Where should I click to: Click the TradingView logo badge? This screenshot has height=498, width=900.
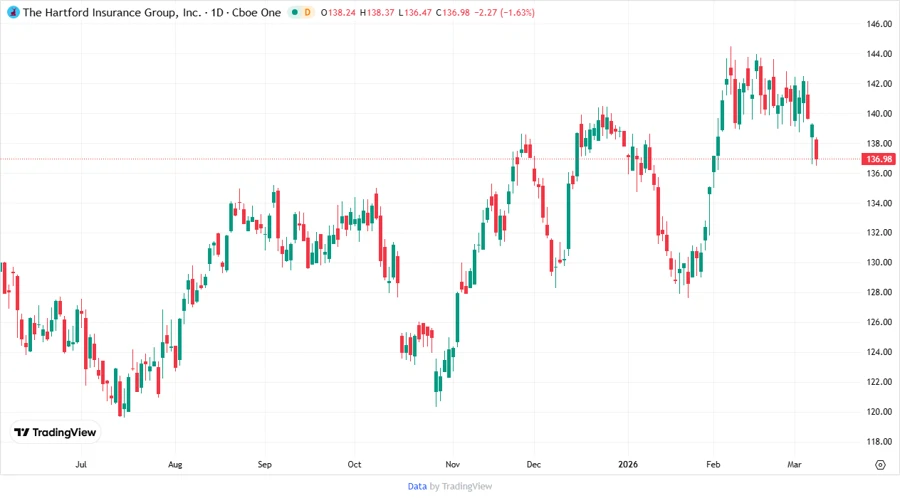pyautogui.click(x=56, y=432)
